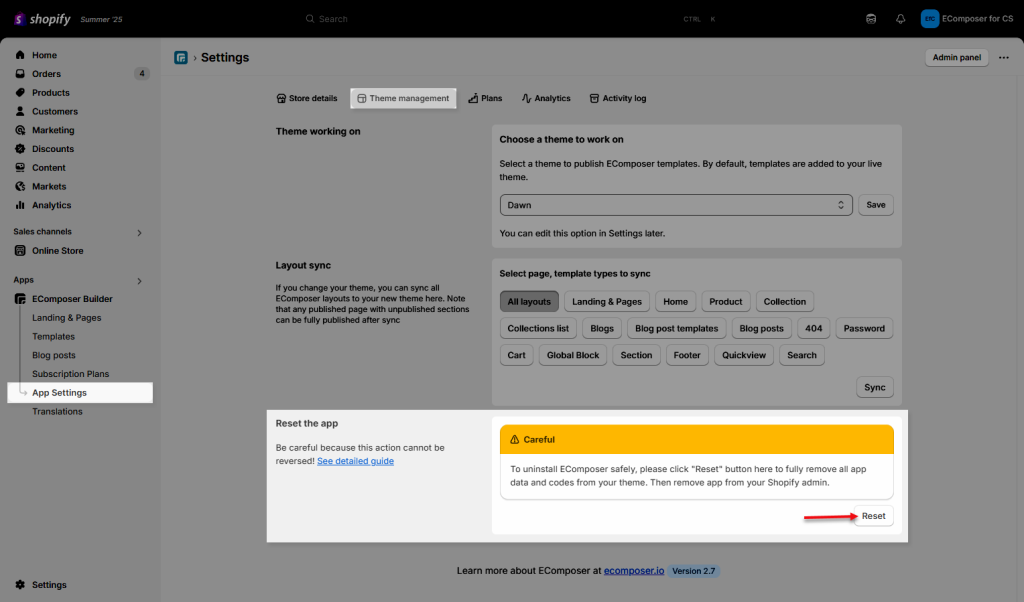Switch to the Plans tab

[x=485, y=99]
